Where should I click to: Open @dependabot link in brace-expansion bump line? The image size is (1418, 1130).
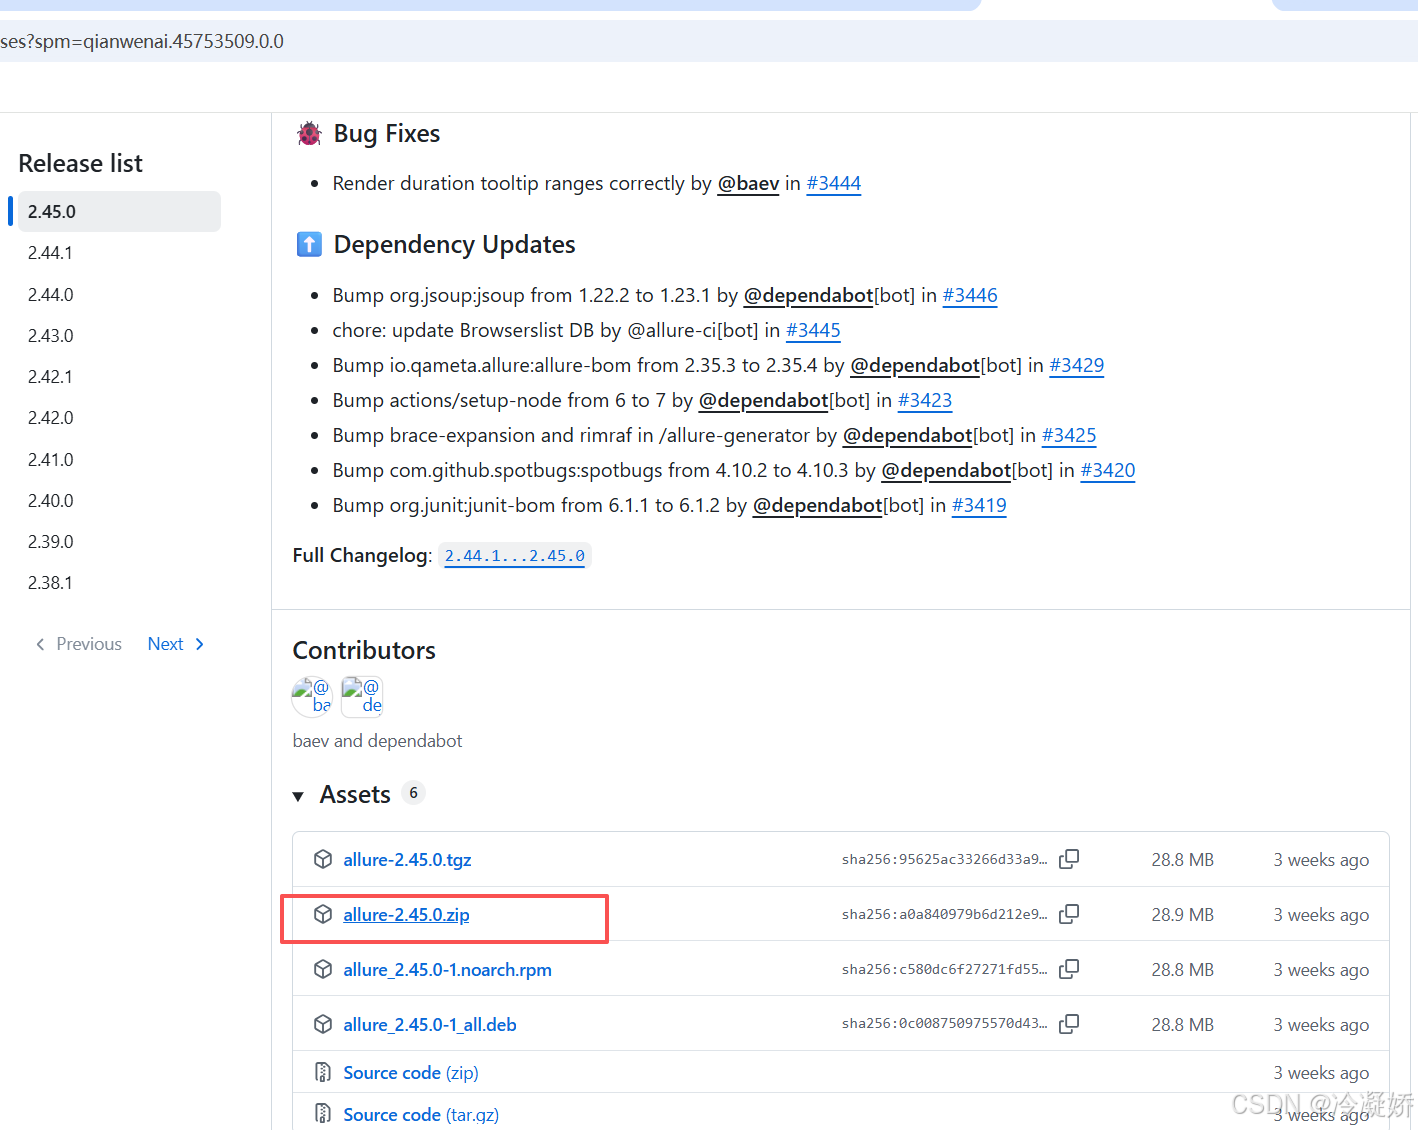pyautogui.click(x=908, y=435)
